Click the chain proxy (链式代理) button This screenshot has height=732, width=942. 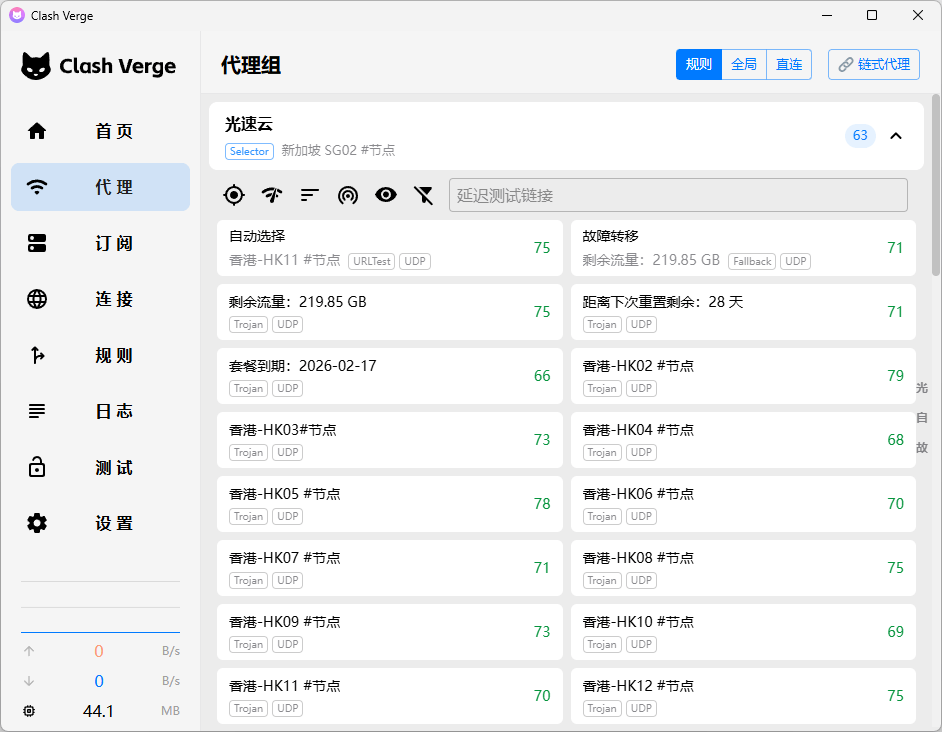874,65
